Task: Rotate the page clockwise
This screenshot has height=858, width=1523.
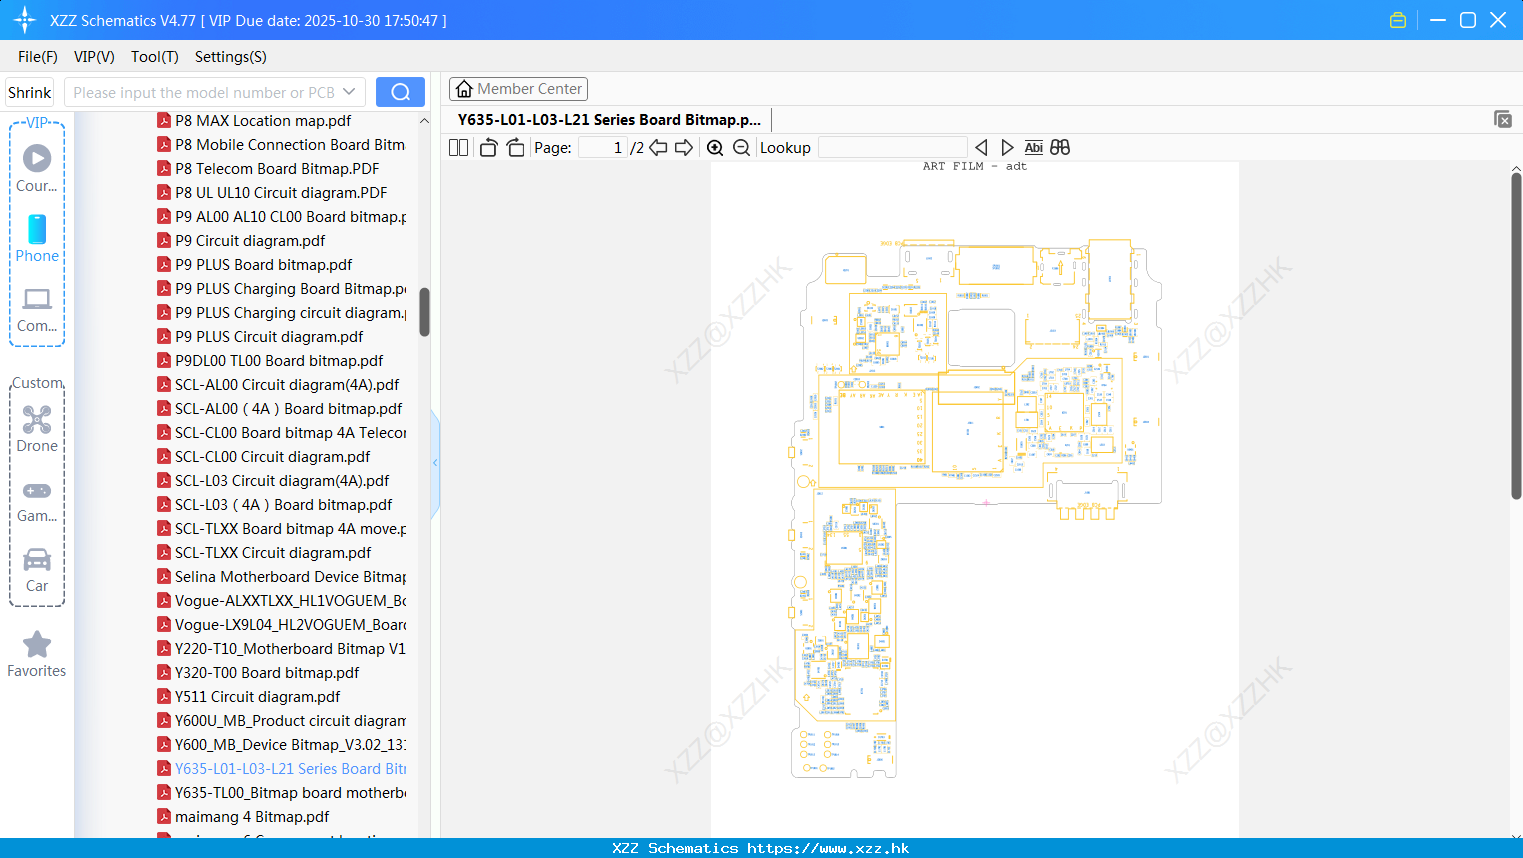Action: 515,147
